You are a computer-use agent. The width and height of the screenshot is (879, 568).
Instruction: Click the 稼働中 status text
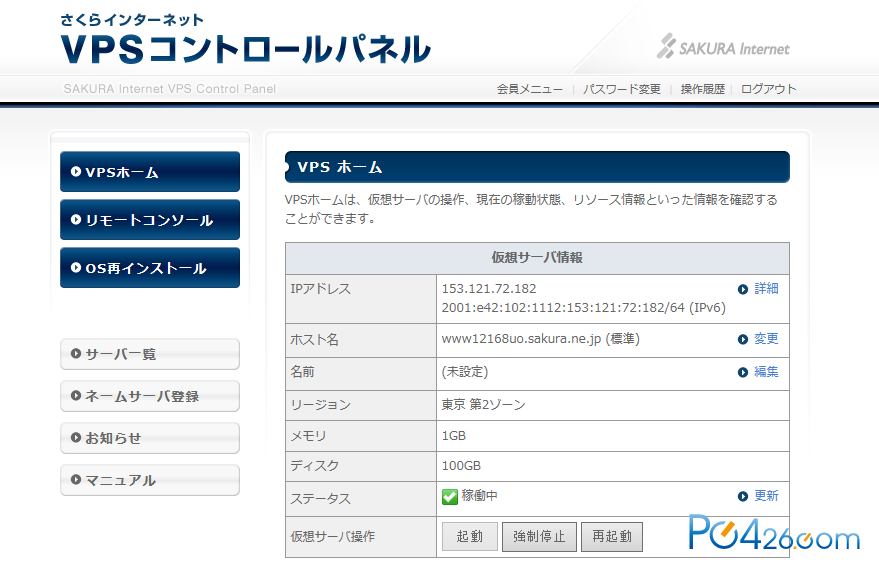point(479,496)
